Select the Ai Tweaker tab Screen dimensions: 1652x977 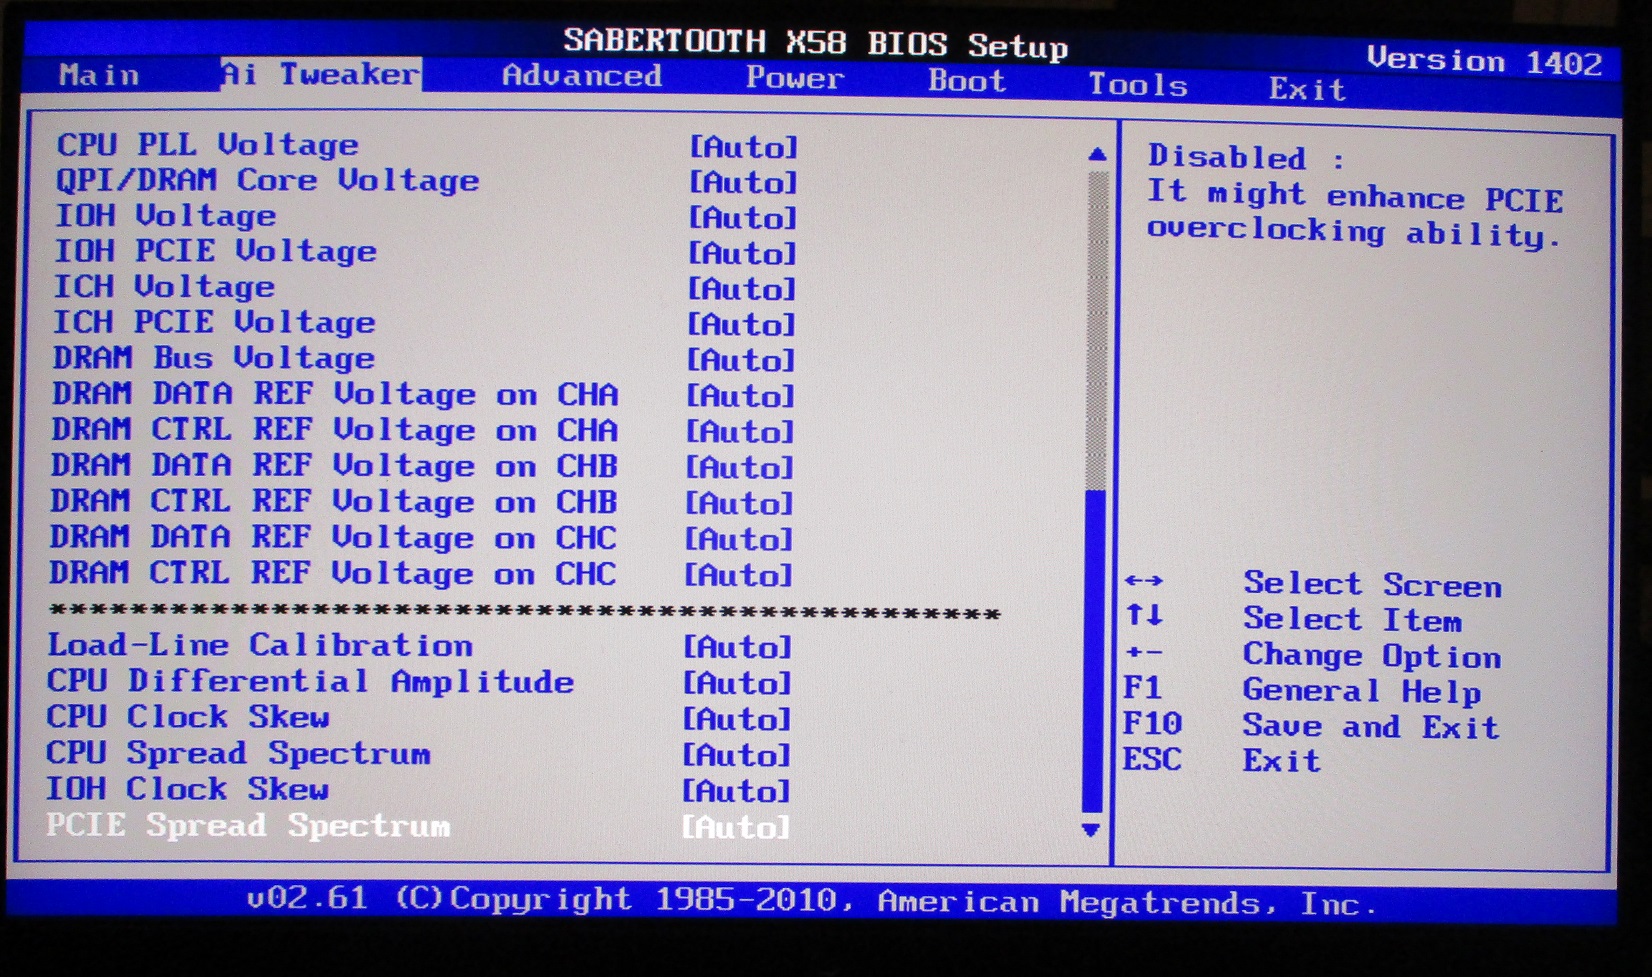(x=320, y=74)
